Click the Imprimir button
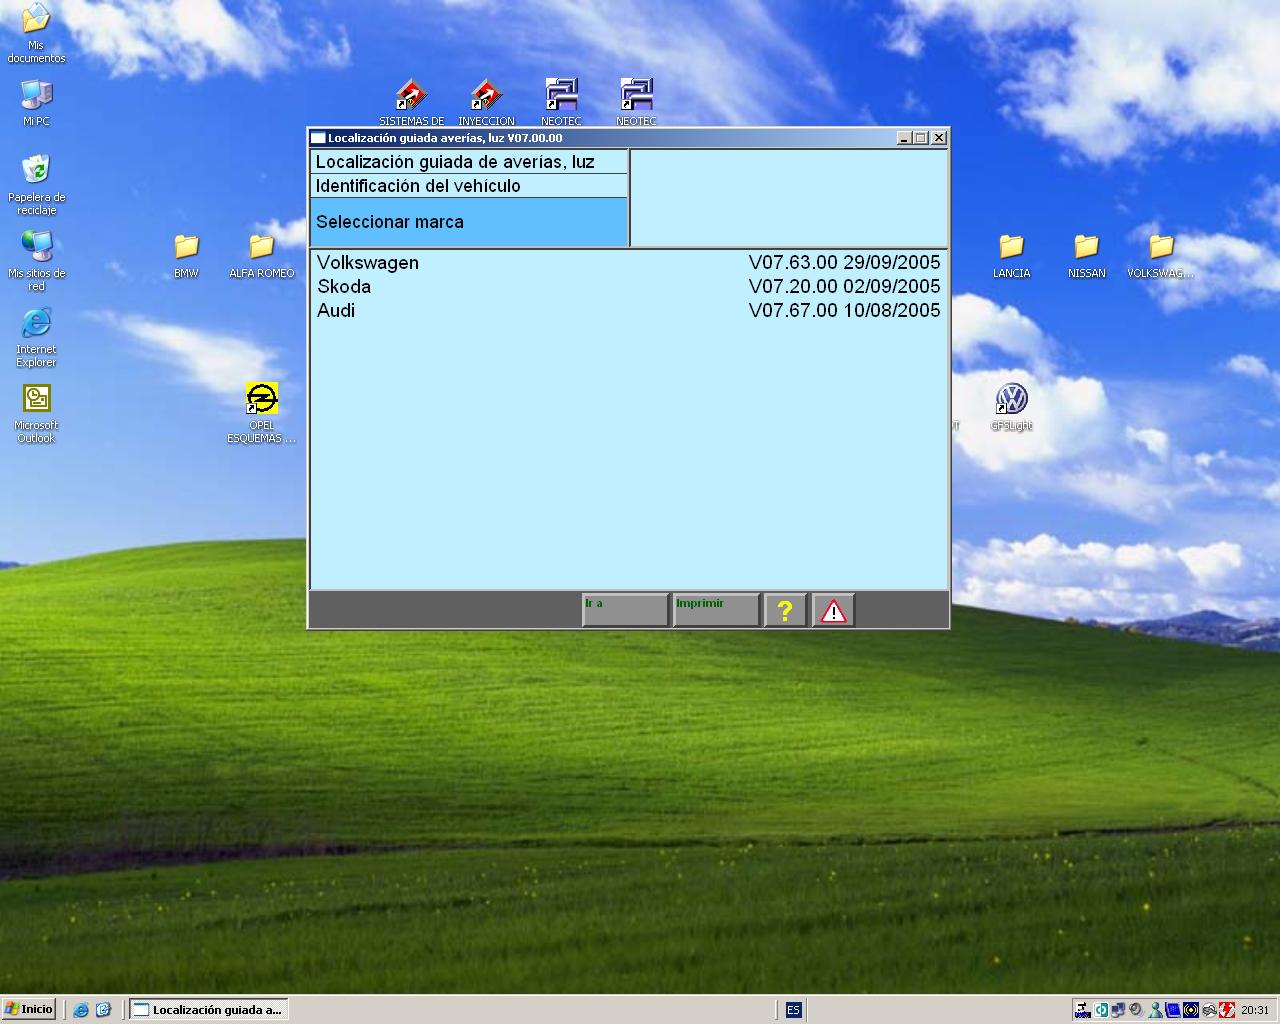 [x=716, y=610]
